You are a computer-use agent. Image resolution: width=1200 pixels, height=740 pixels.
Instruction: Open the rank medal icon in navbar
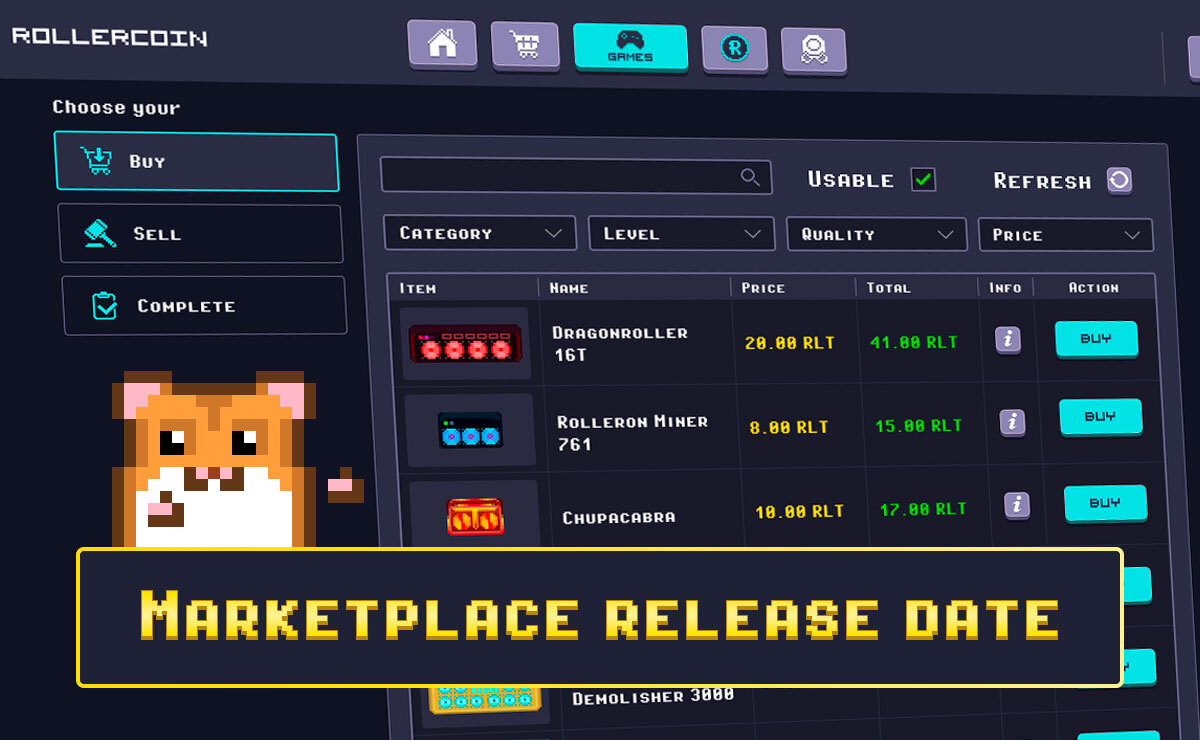point(812,50)
